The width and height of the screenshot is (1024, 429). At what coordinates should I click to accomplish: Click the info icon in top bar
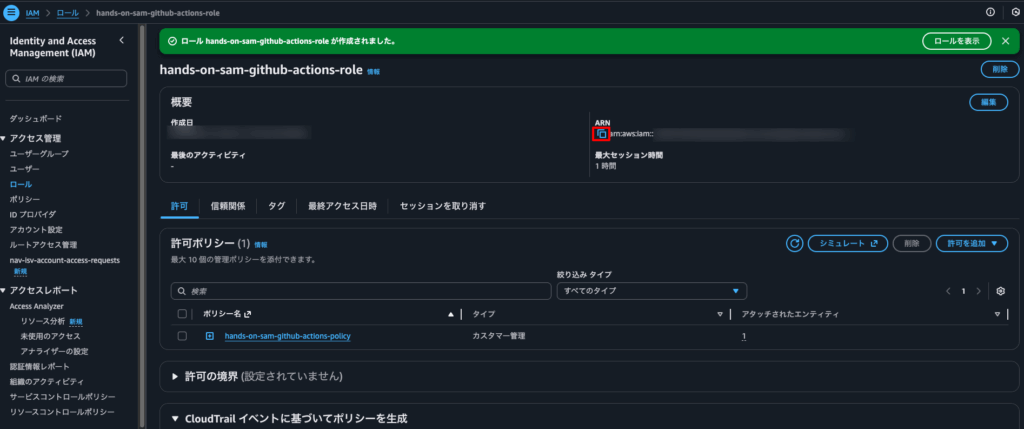[x=990, y=12]
